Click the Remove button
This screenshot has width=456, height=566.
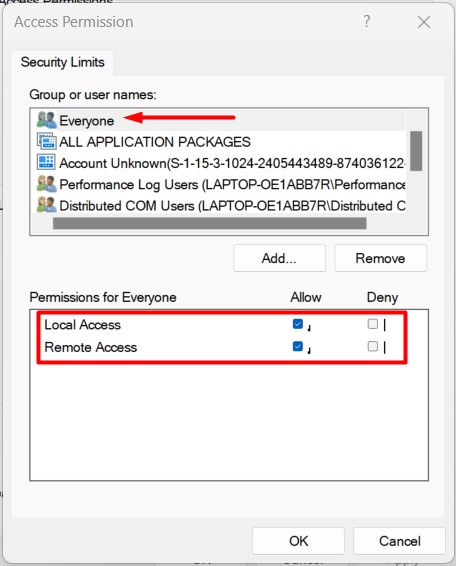381,258
